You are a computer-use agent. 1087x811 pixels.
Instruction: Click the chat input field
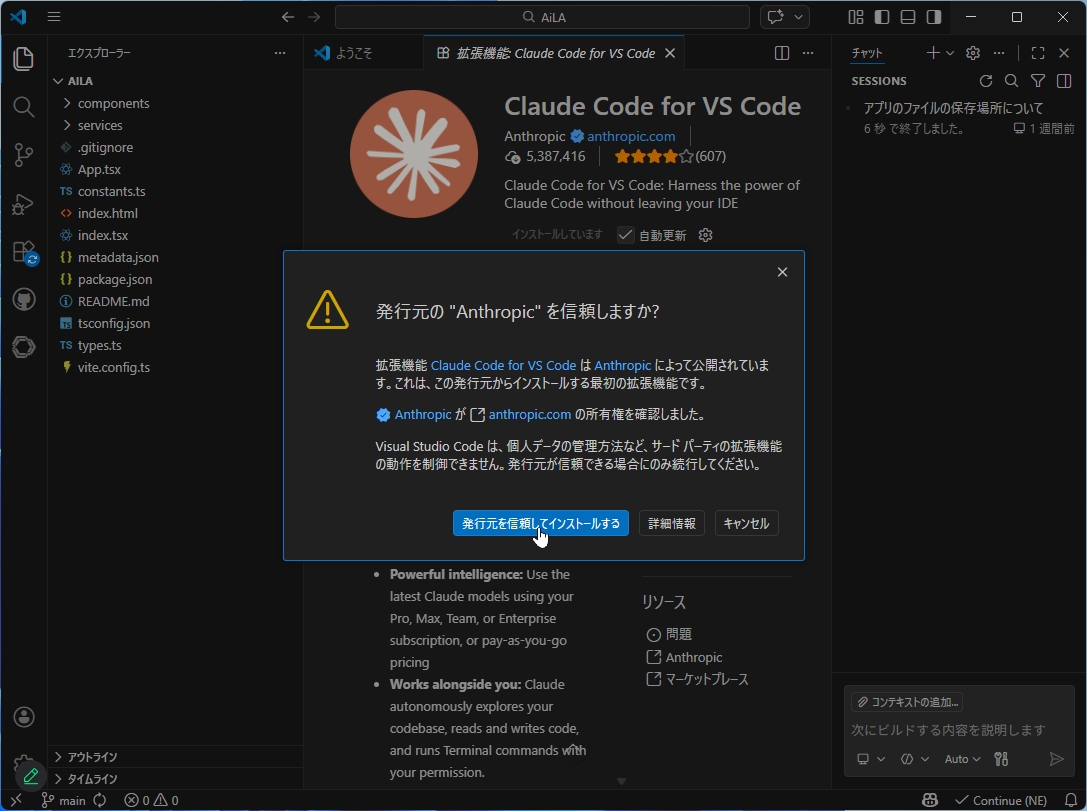coord(950,730)
